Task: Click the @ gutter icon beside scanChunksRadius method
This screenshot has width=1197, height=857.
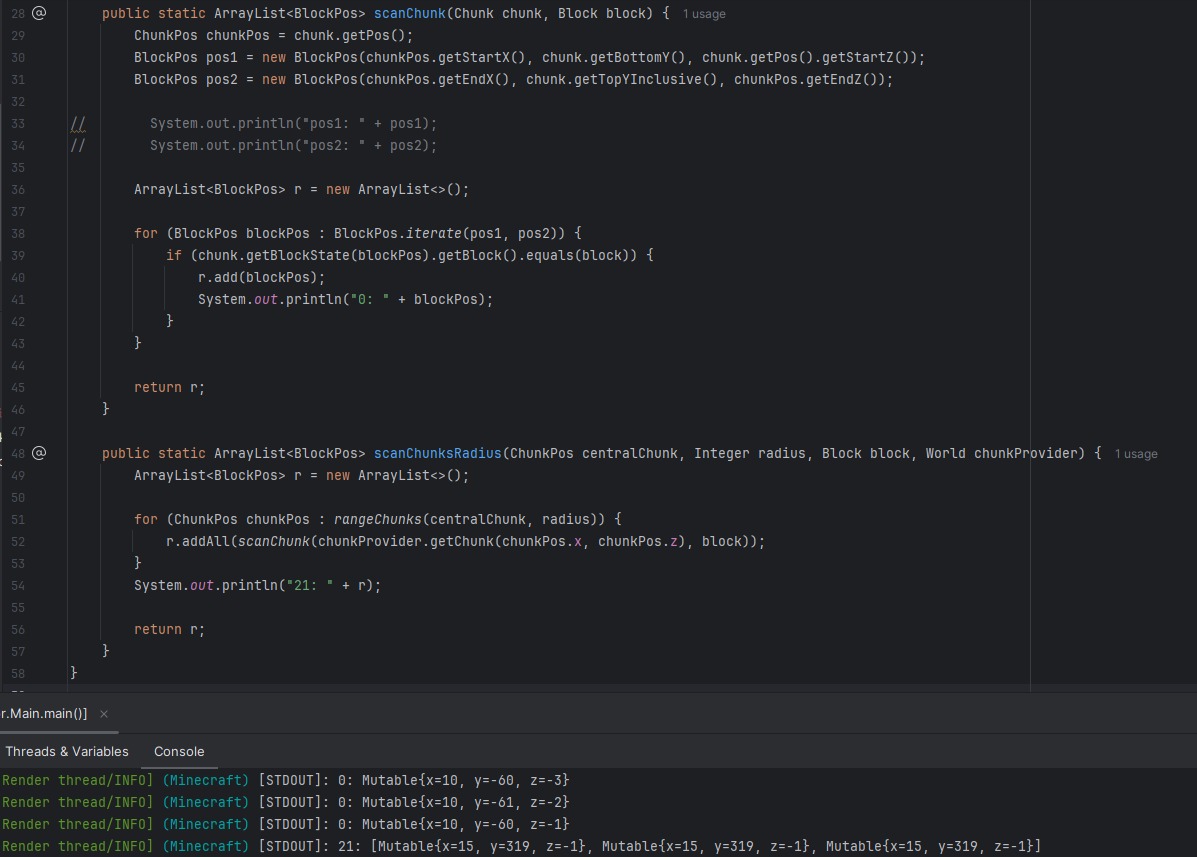Action: (x=39, y=453)
